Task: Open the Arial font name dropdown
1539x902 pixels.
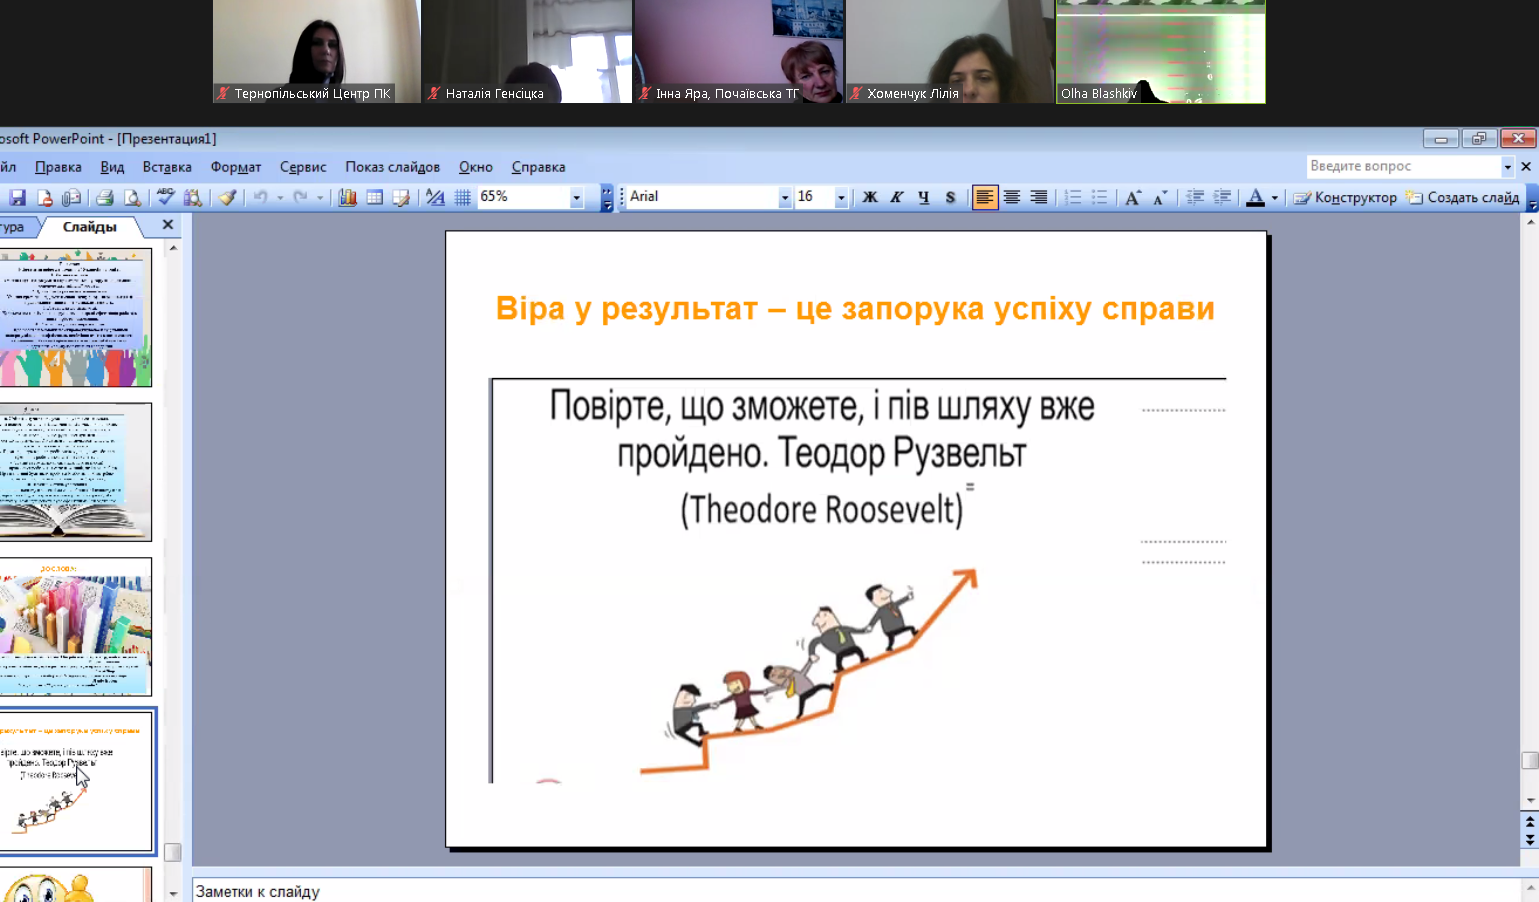Action: [784, 197]
